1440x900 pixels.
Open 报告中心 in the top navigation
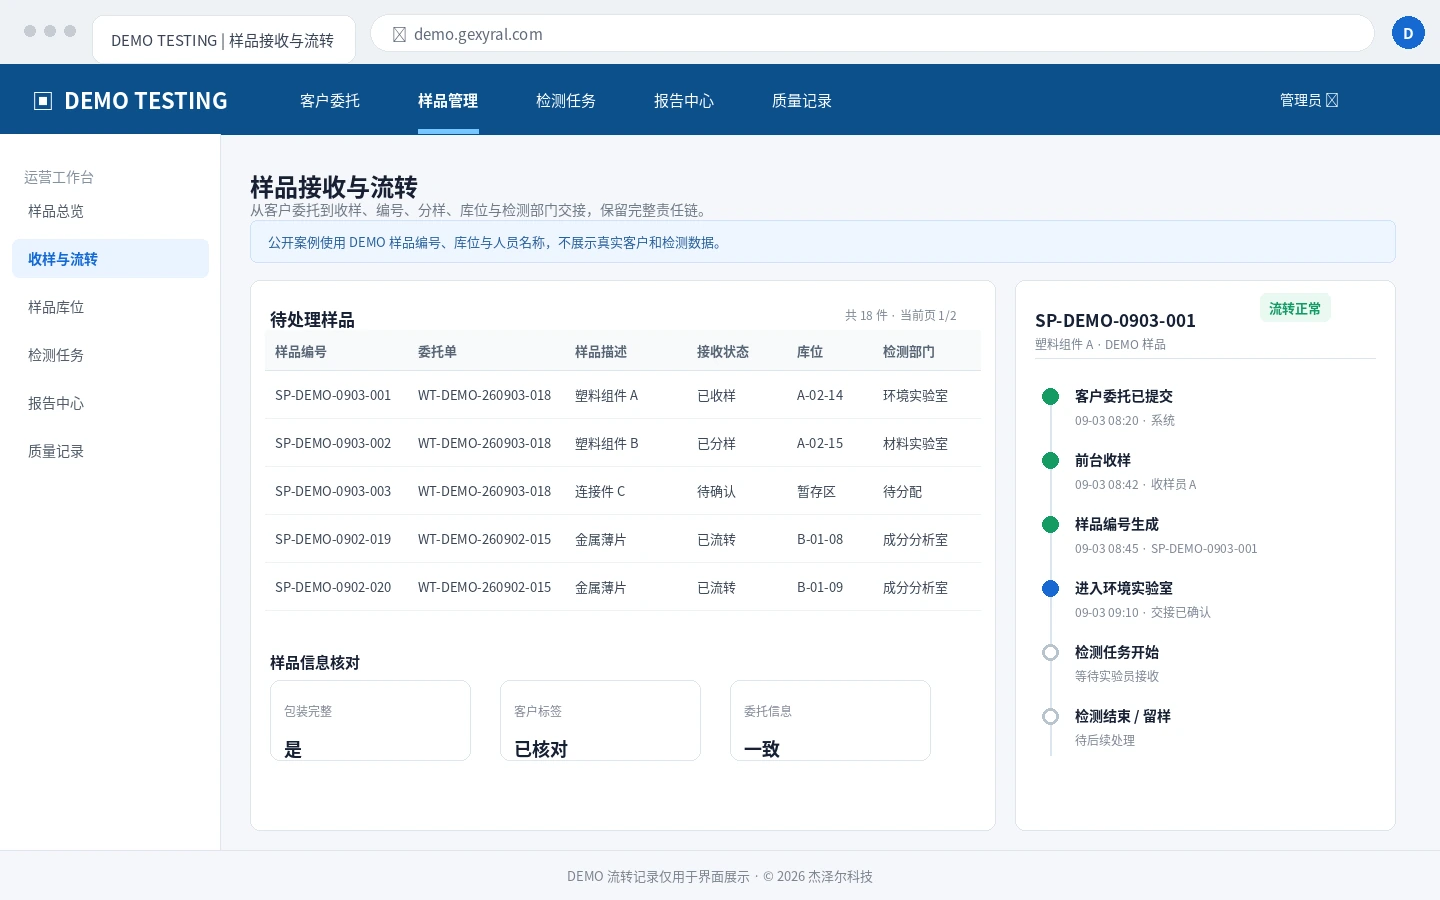coord(684,100)
